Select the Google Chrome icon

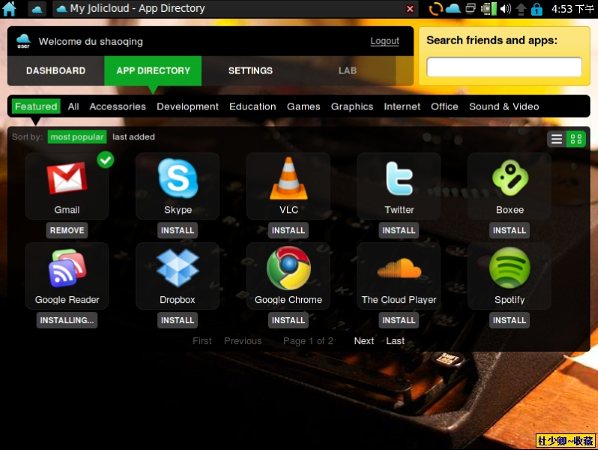point(289,268)
